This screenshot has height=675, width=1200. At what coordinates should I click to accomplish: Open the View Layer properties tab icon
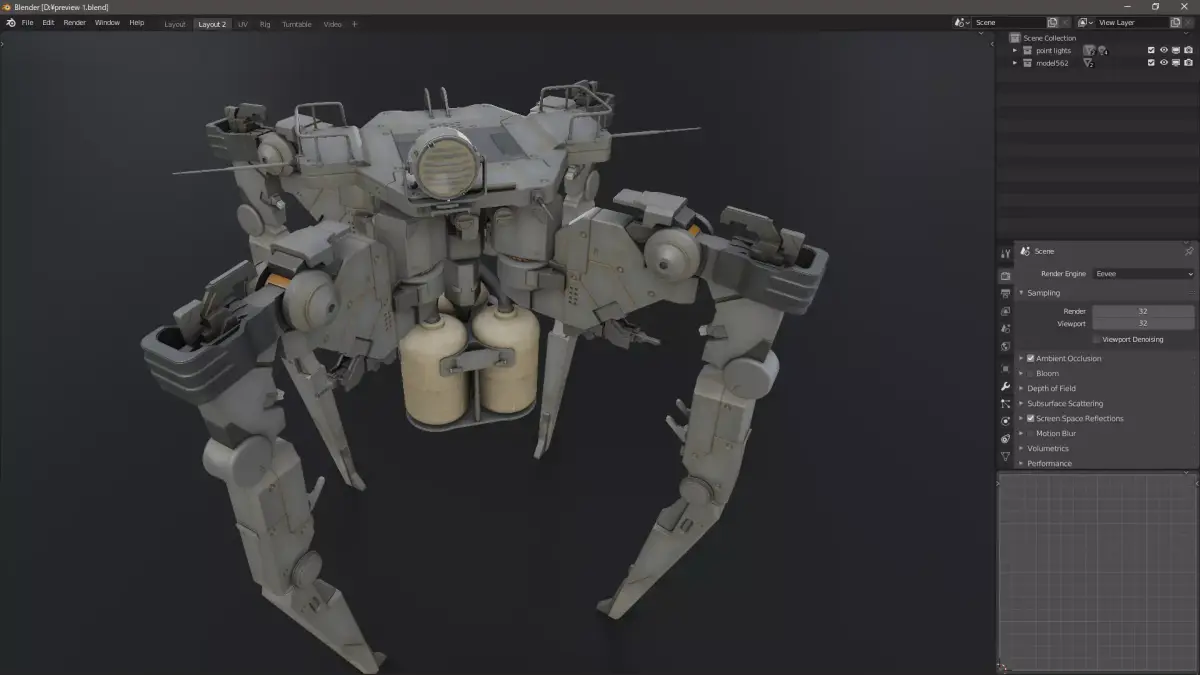(1005, 311)
